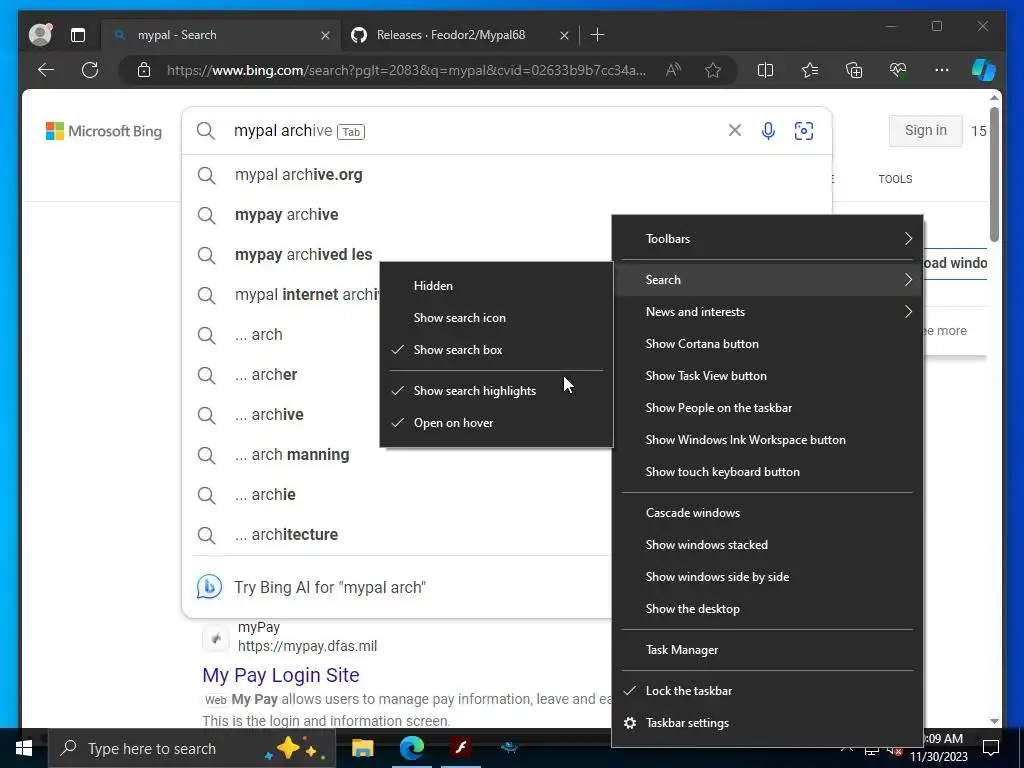Select the Hidden search option
Screen dimensions: 1024x768
point(496,285)
